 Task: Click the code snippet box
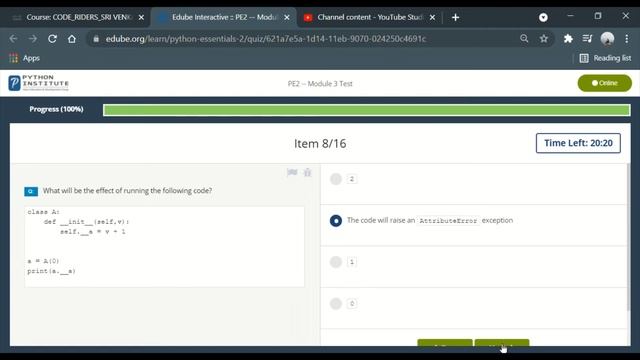[164, 247]
